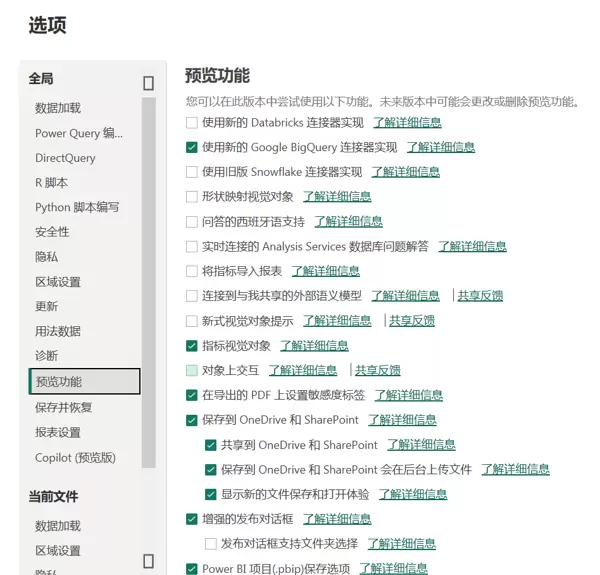Open the DirectQuery settings page

point(65,158)
